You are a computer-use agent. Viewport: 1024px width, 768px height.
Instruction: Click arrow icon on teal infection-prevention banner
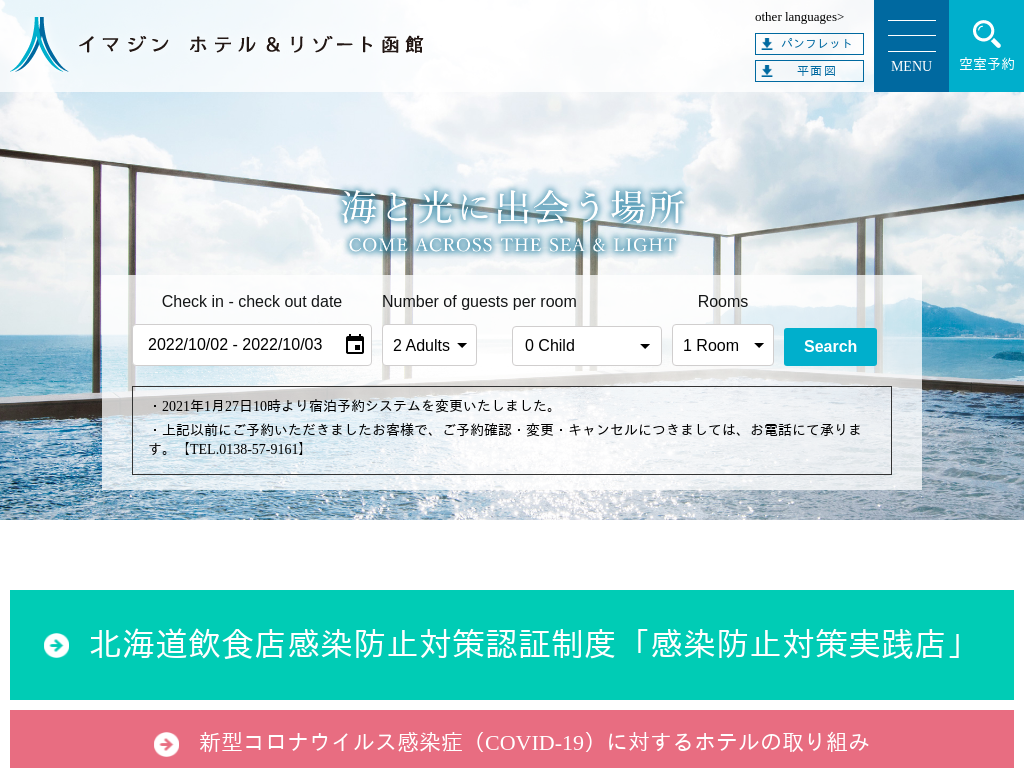[57, 646]
